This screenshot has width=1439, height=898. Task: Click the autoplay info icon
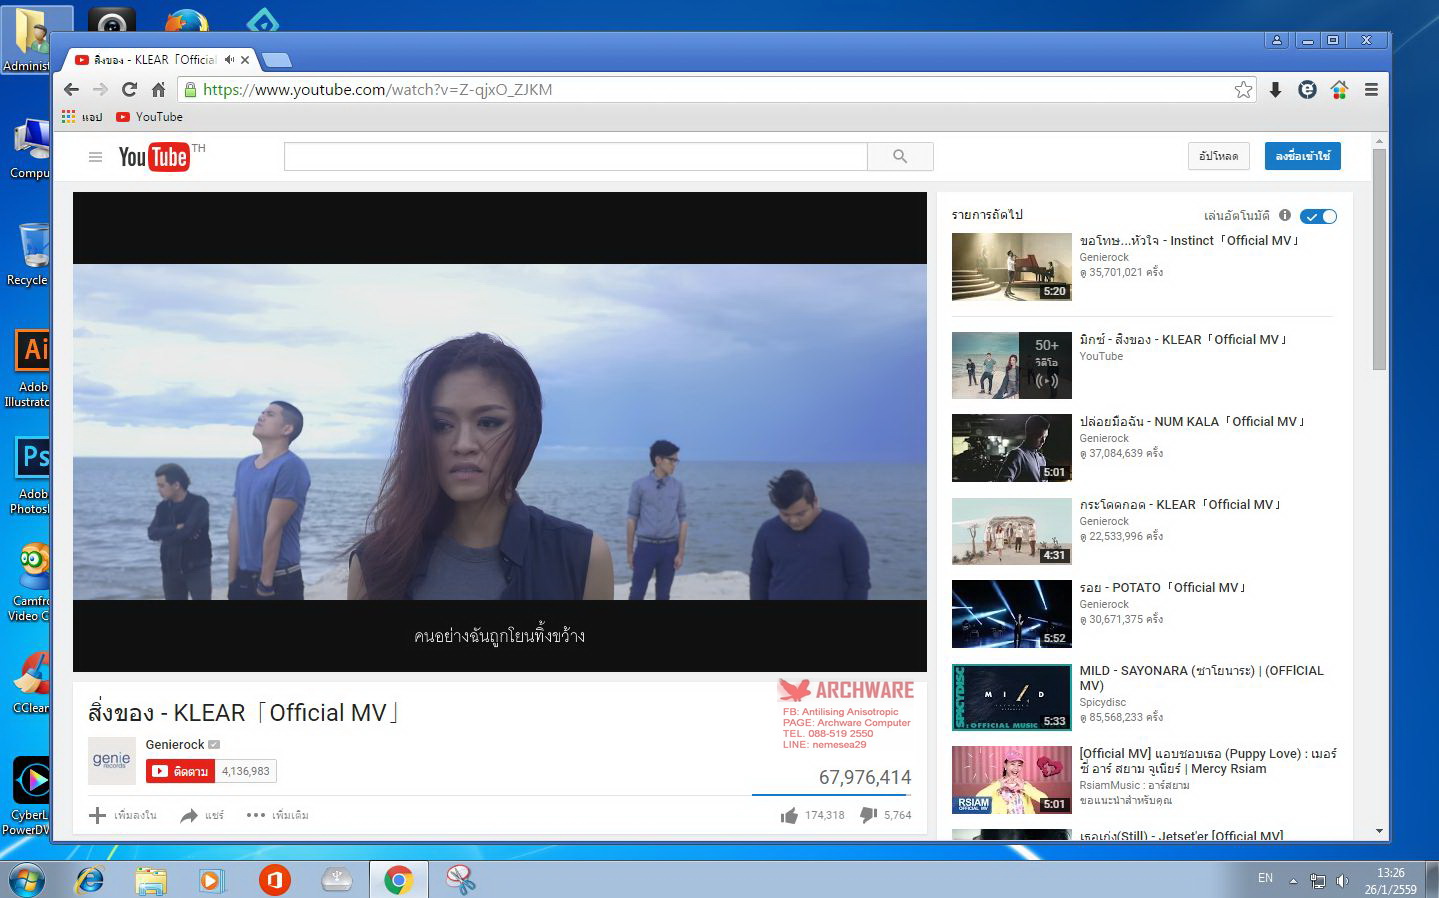pyautogui.click(x=1285, y=216)
